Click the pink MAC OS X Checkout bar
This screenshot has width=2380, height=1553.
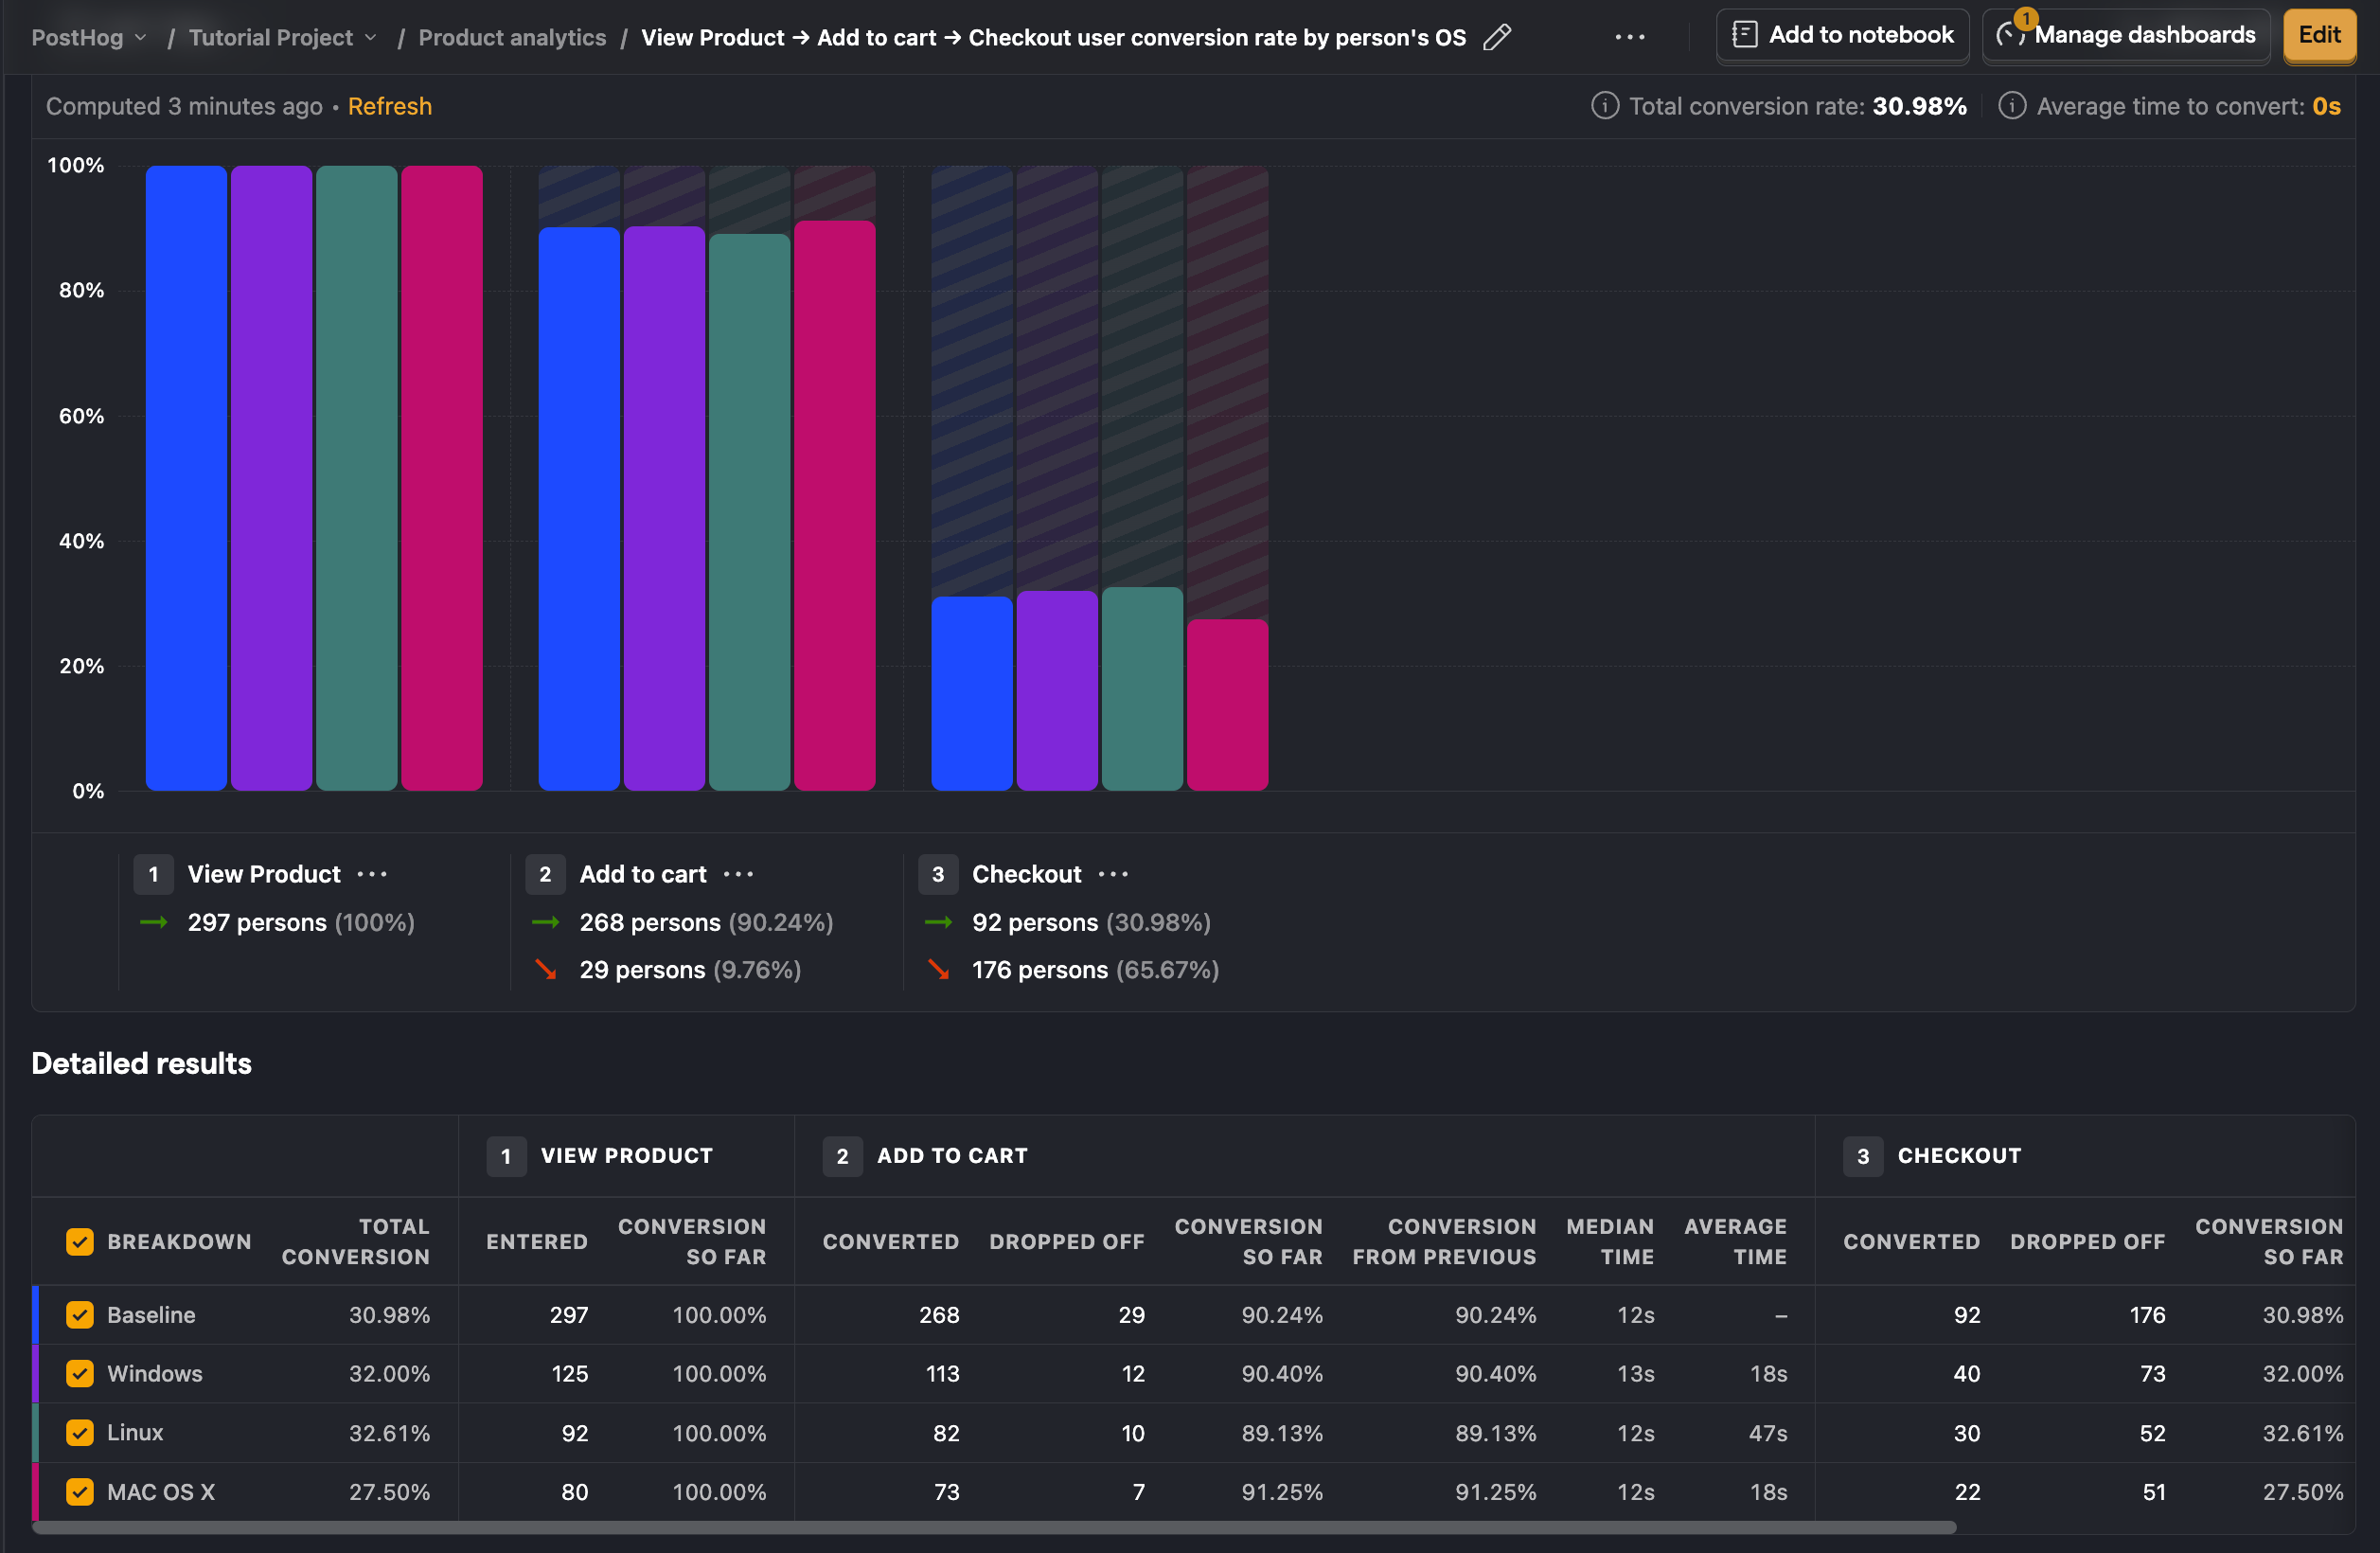click(x=1227, y=705)
